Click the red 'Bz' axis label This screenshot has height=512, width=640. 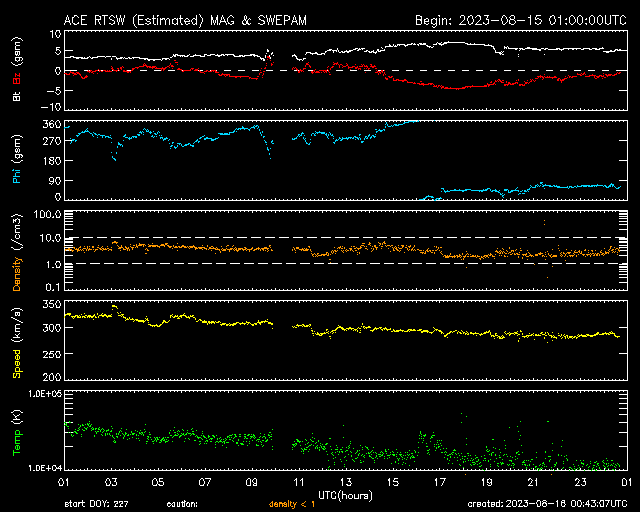[x=17, y=78]
